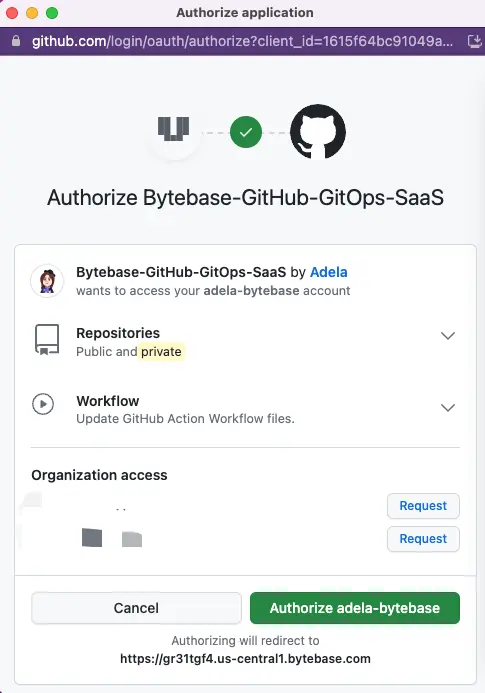Click the GitHub Octocat logo
This screenshot has width=485, height=693.
(x=318, y=132)
